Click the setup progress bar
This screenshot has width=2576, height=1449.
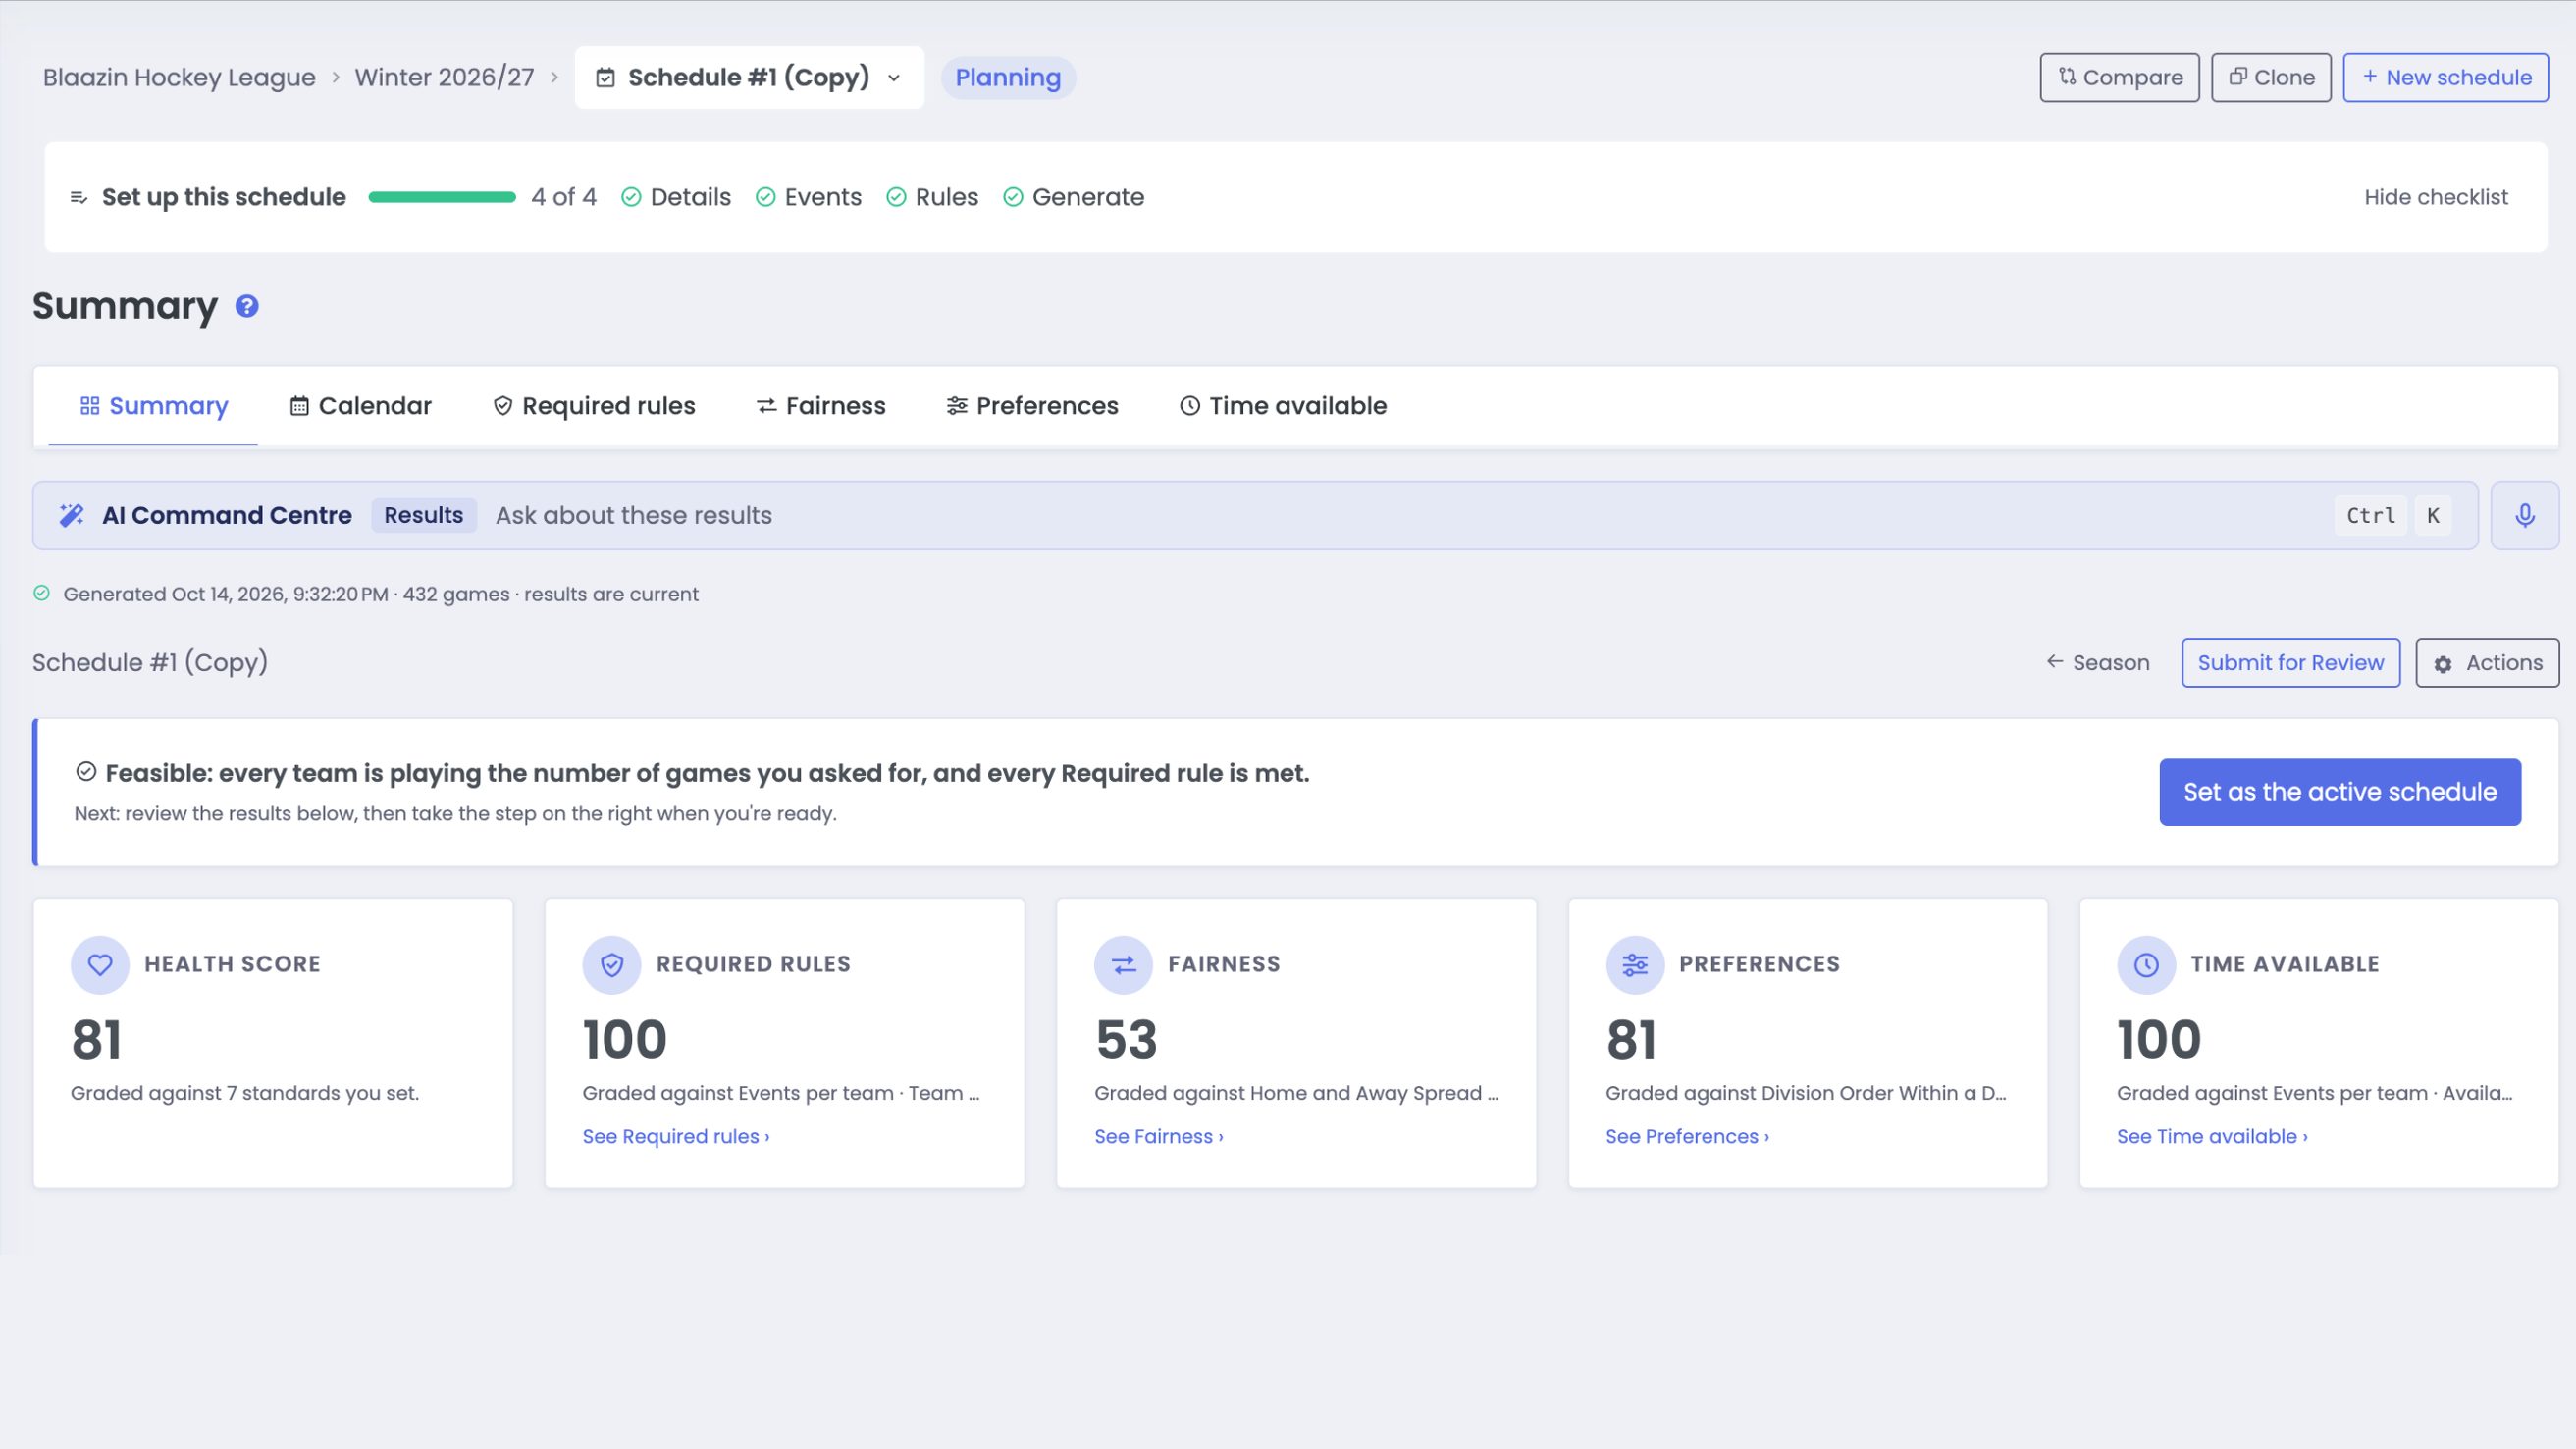442,197
